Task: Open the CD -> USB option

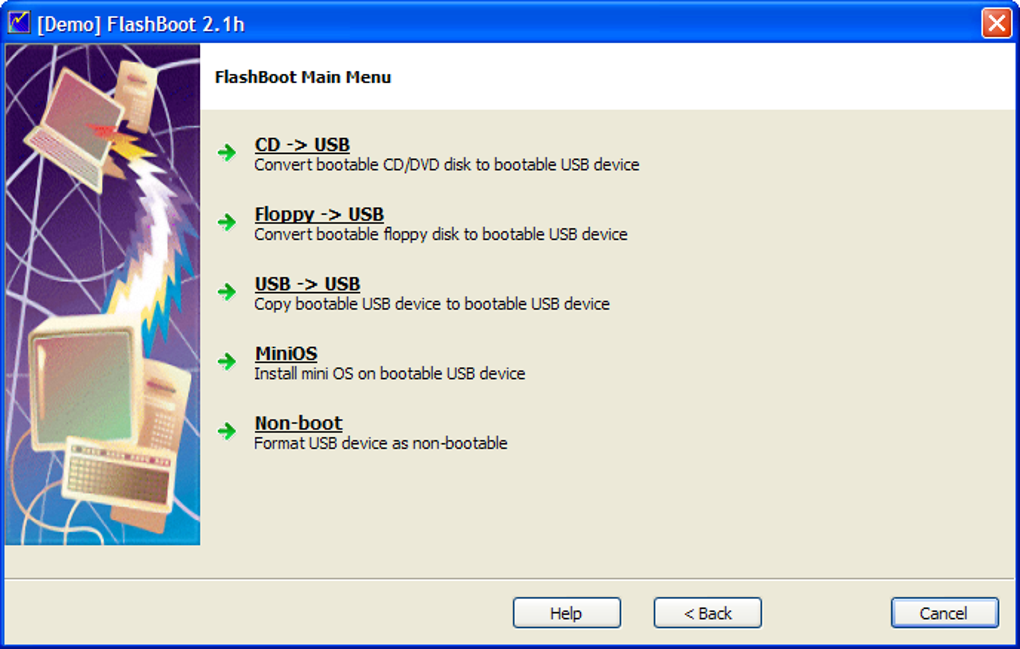Action: pos(302,144)
